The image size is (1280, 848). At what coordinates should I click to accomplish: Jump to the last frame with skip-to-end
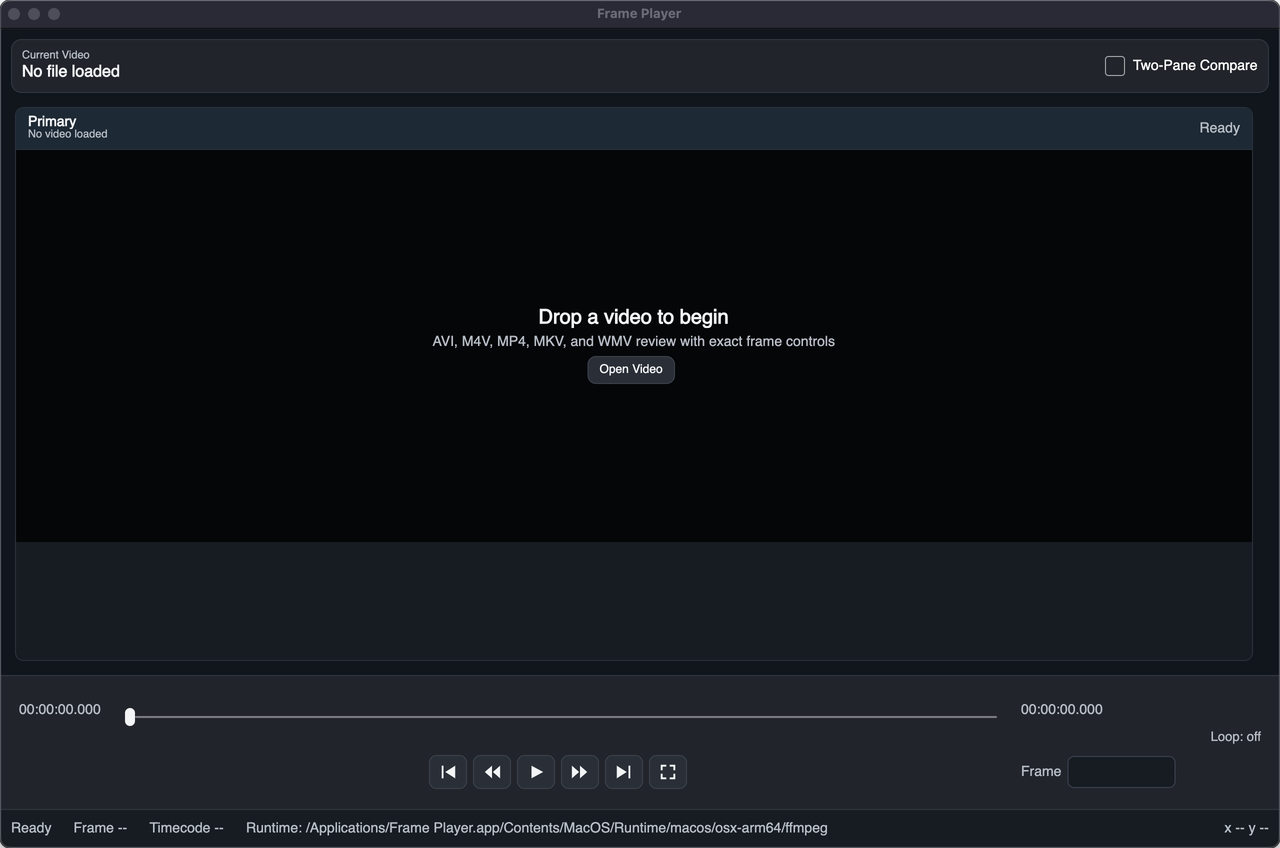pyautogui.click(x=624, y=772)
